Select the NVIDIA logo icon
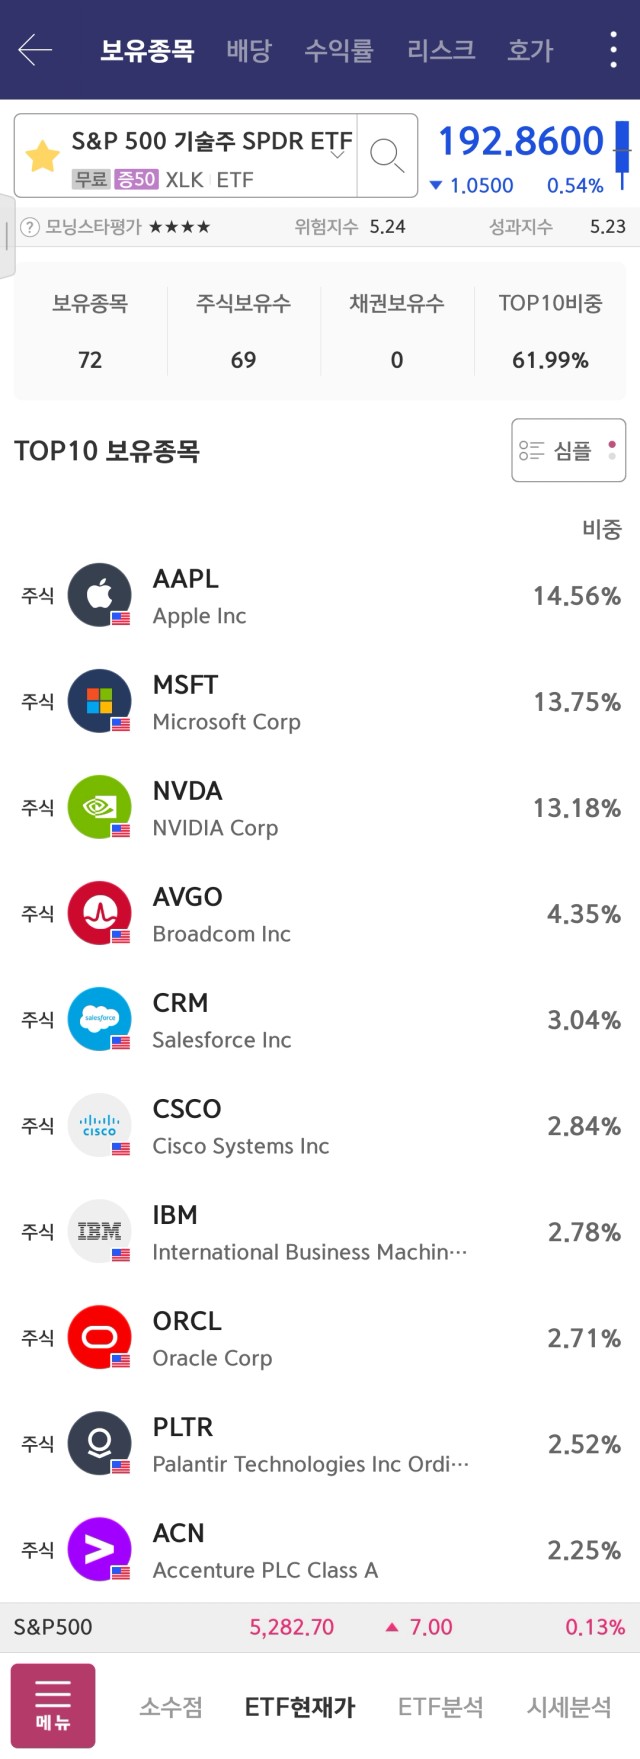Screen dimensions: 640x1759 (x=100, y=807)
